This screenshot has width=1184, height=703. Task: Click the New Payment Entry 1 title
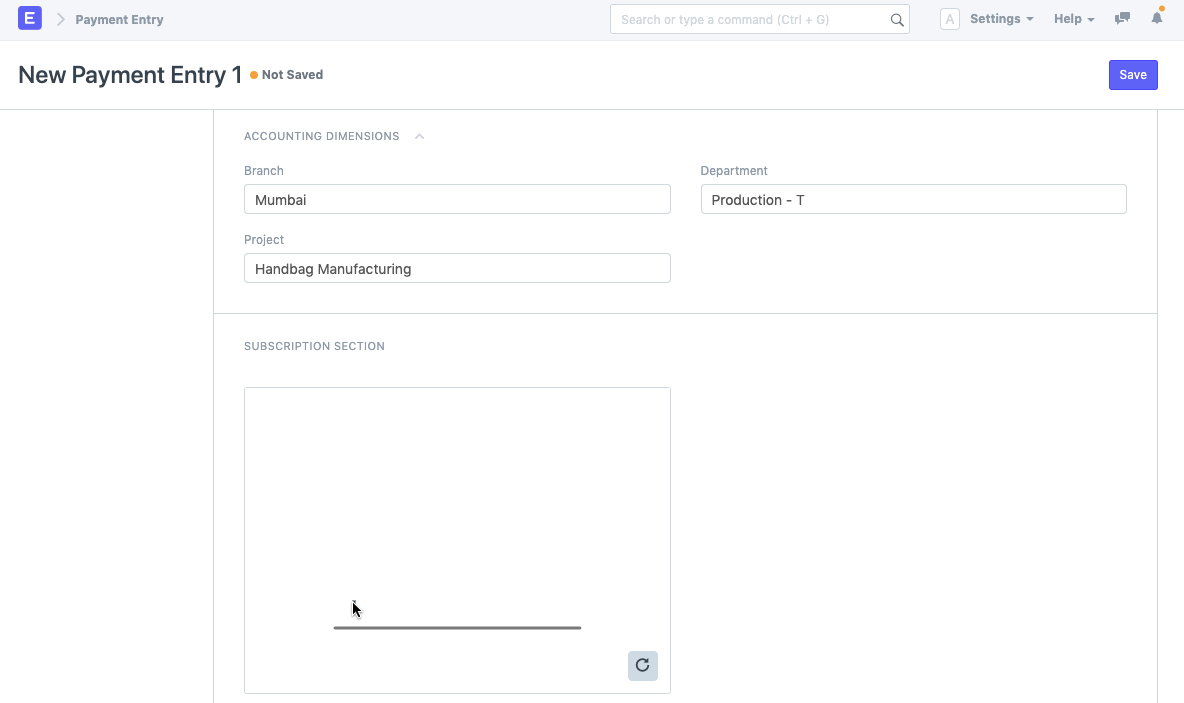[x=130, y=75]
